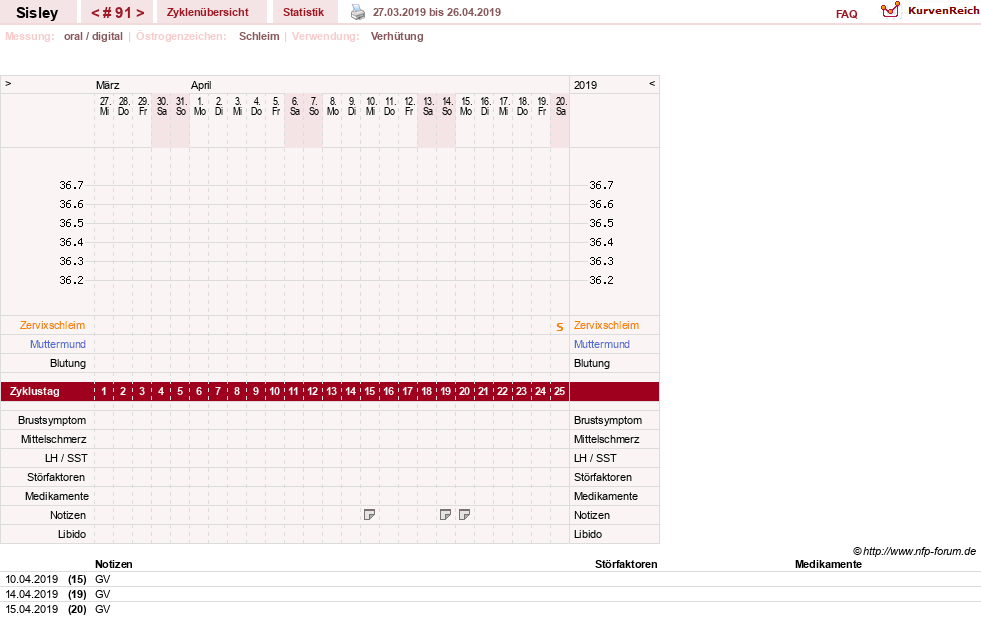Click the Medikamente column heading below the chart
Screen dimensions: 981x643
828,564
